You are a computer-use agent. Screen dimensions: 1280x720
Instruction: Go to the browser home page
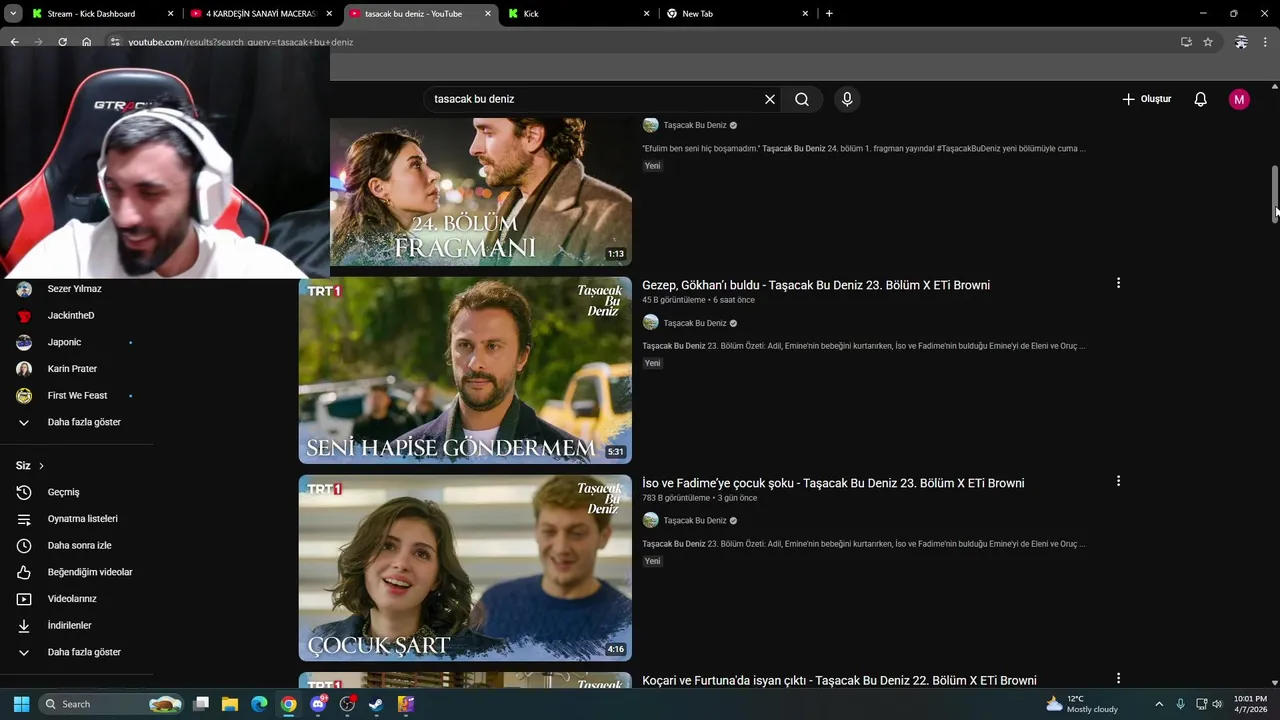pyautogui.click(x=87, y=42)
